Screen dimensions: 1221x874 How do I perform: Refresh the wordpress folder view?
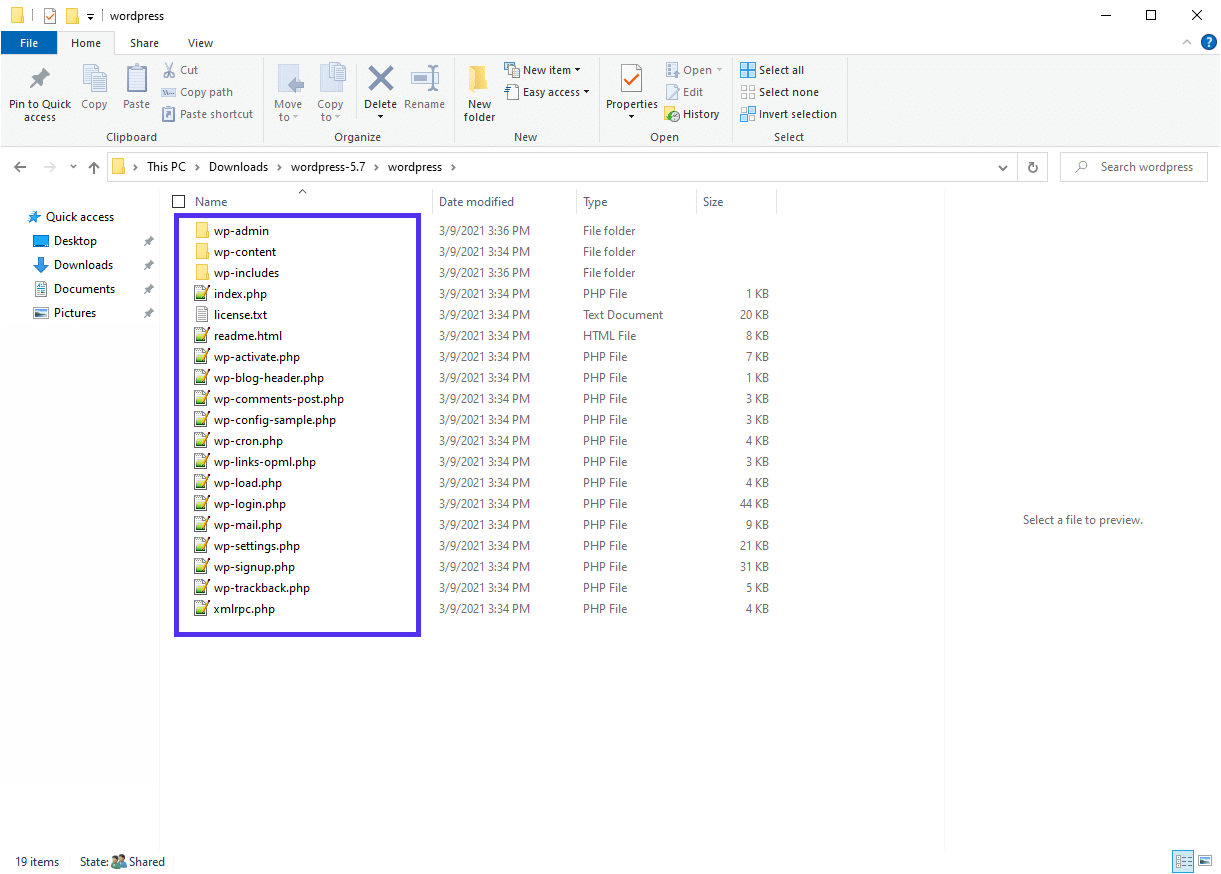pyautogui.click(x=1032, y=167)
